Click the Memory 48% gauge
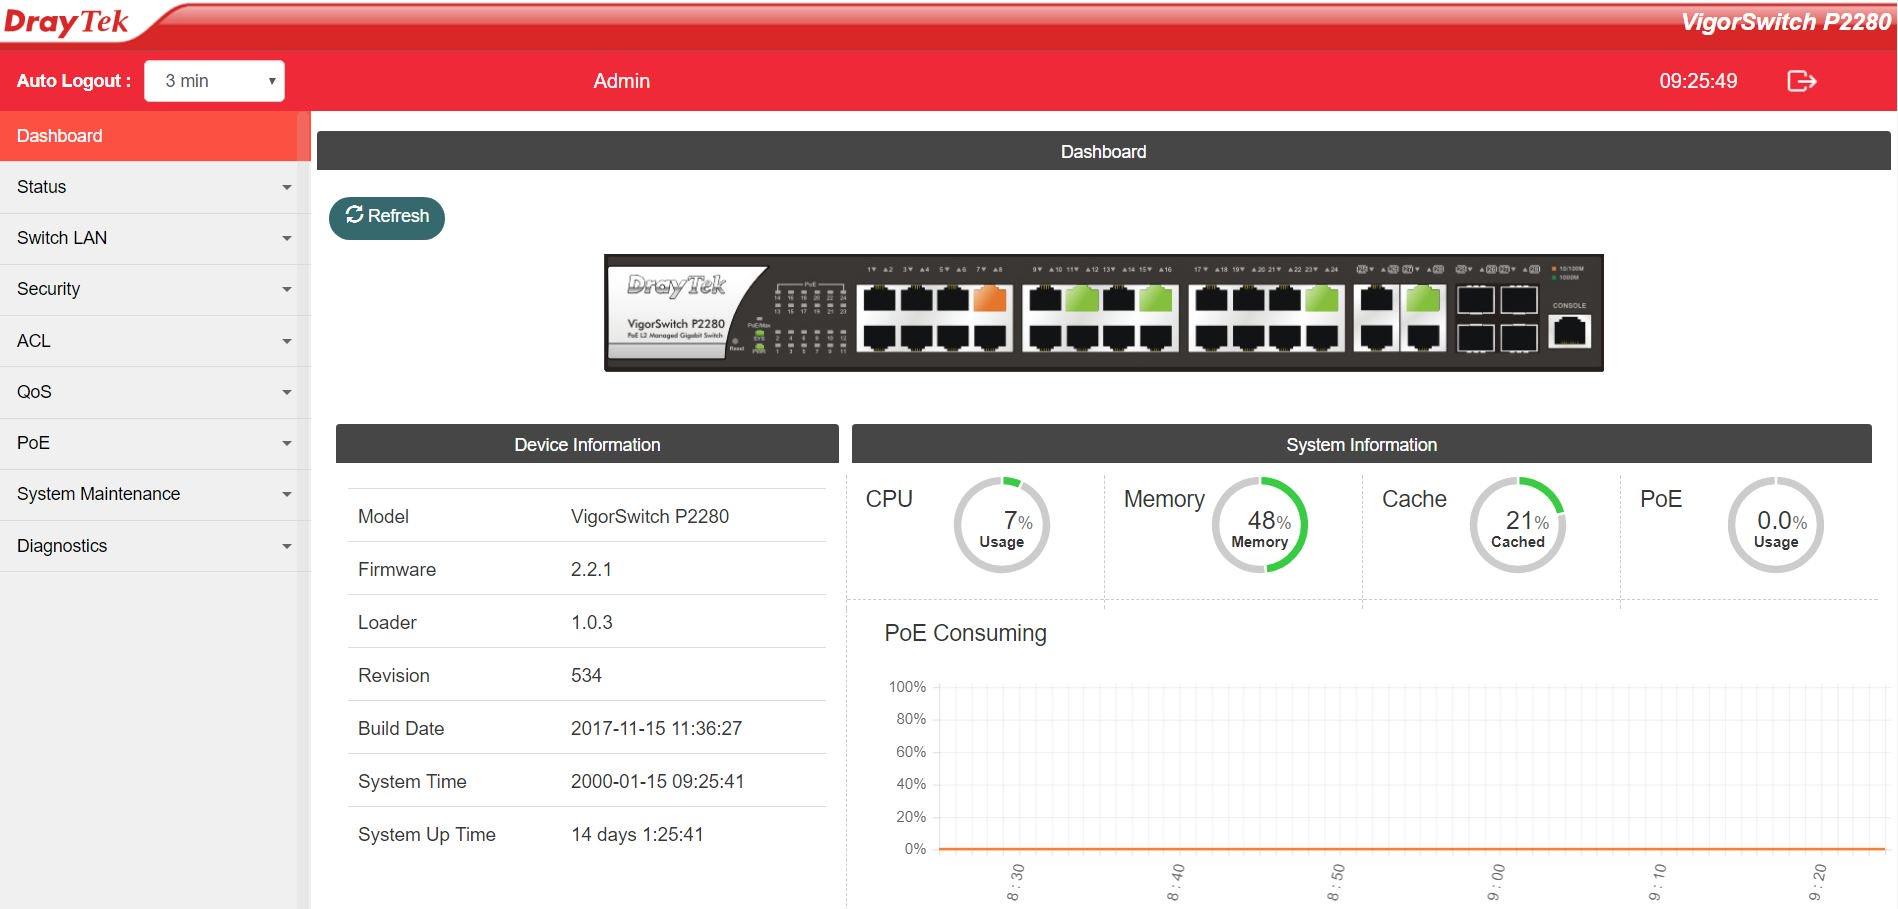 1260,525
